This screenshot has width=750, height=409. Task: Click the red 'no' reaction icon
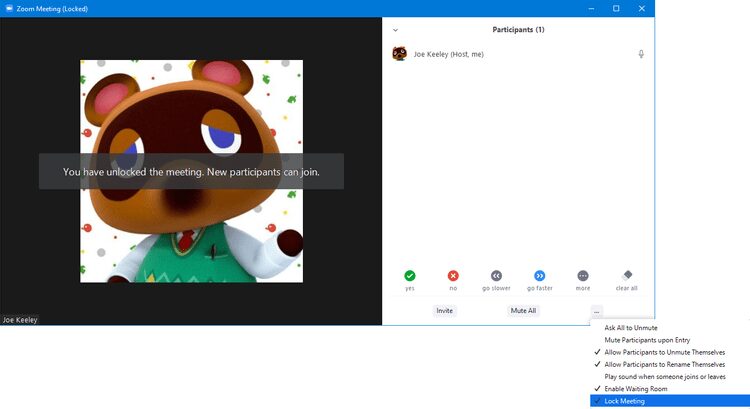pyautogui.click(x=453, y=275)
